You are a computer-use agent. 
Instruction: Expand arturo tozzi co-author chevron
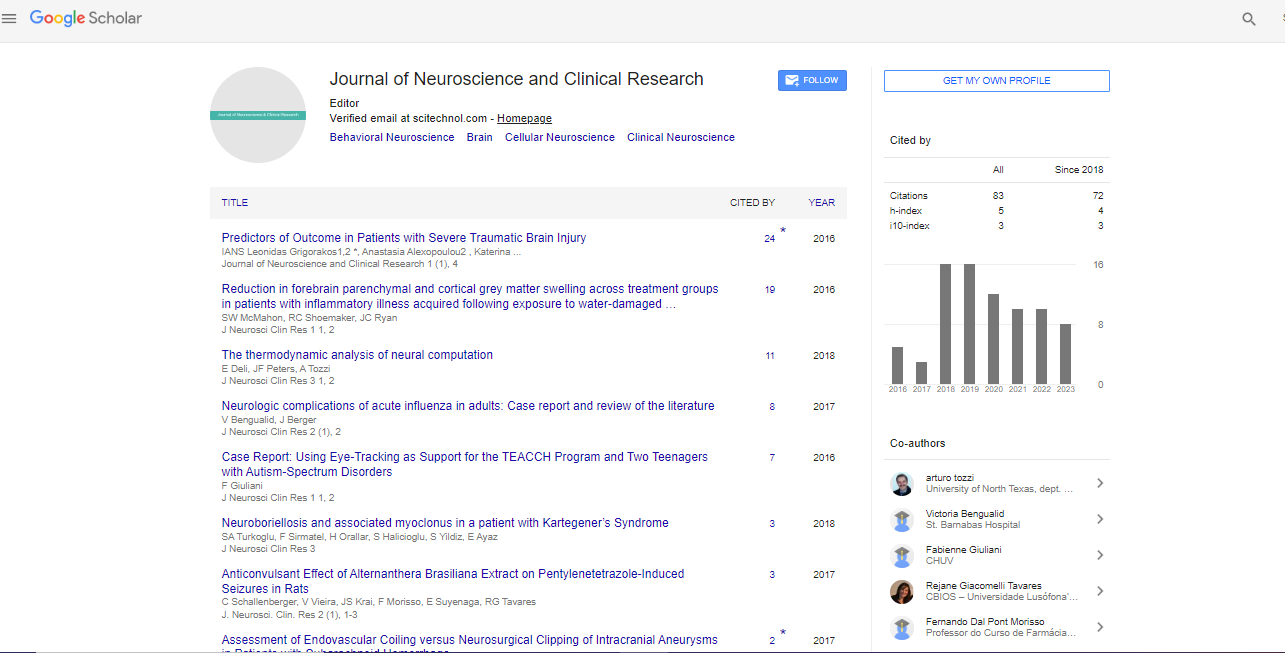[1099, 484]
